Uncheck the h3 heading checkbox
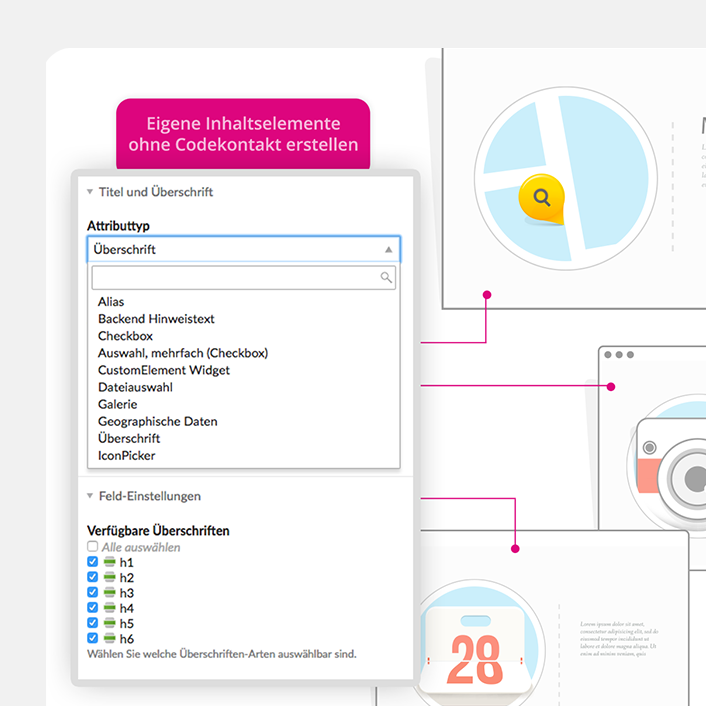The image size is (706, 706). (92, 592)
